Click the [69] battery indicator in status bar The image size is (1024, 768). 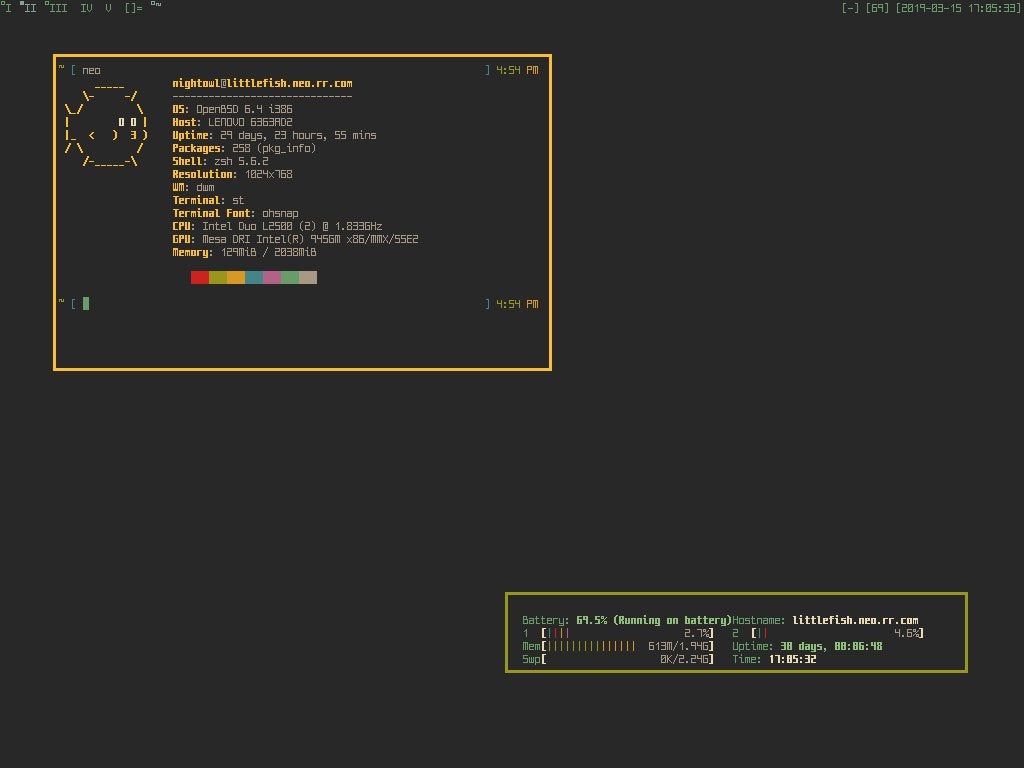coord(878,8)
